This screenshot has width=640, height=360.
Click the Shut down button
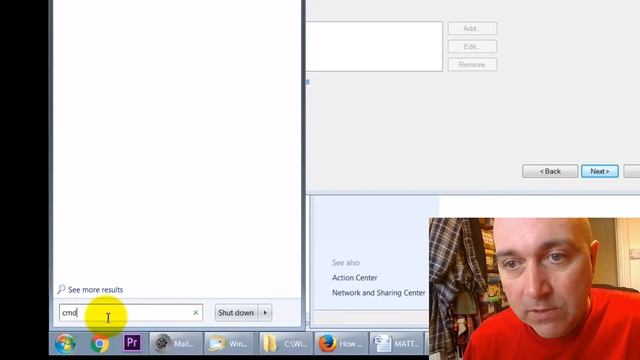[x=236, y=313]
